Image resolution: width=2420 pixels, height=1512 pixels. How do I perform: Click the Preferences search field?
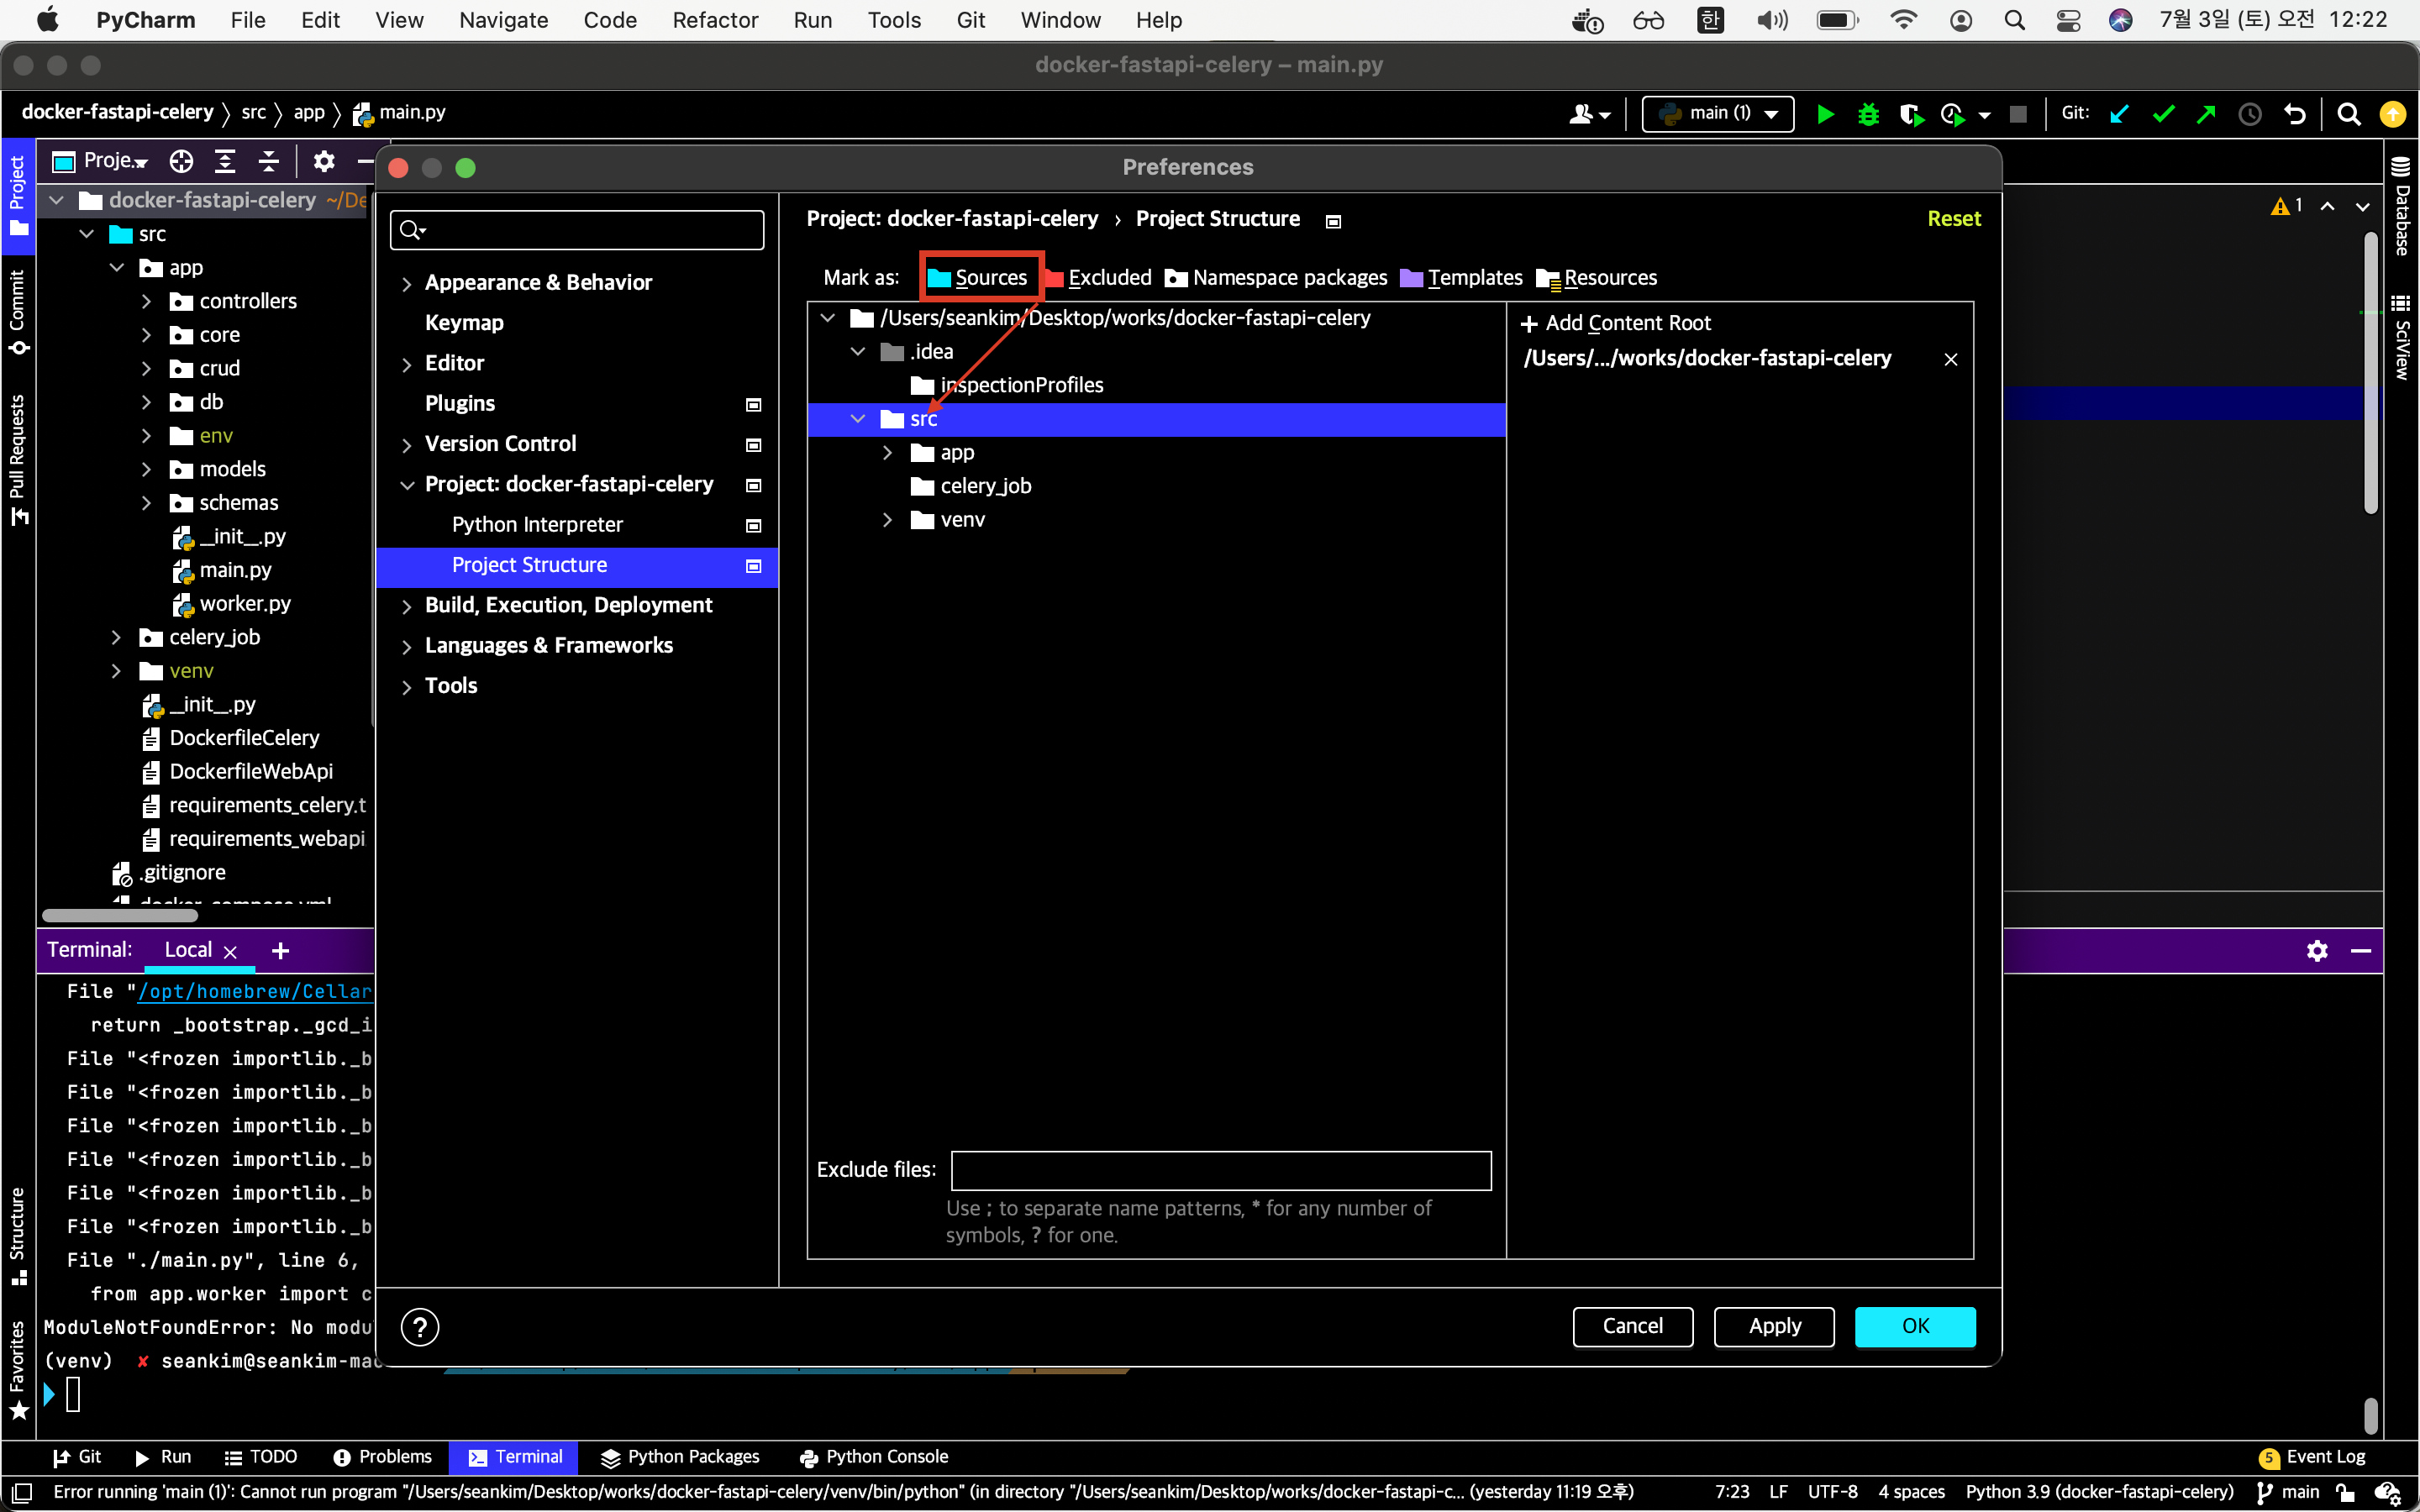tap(577, 230)
